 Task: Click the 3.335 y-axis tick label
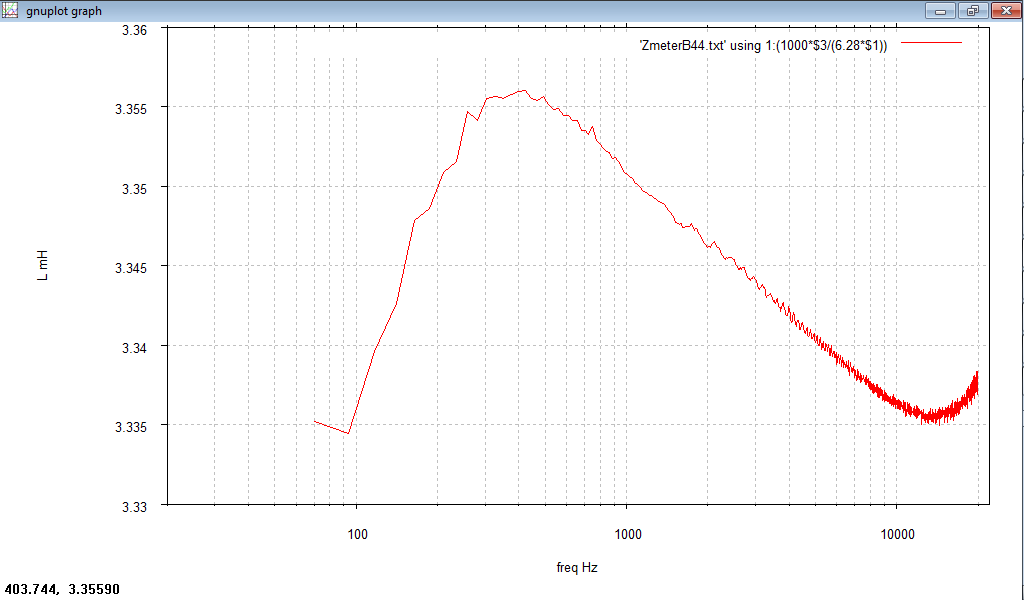(x=131, y=427)
